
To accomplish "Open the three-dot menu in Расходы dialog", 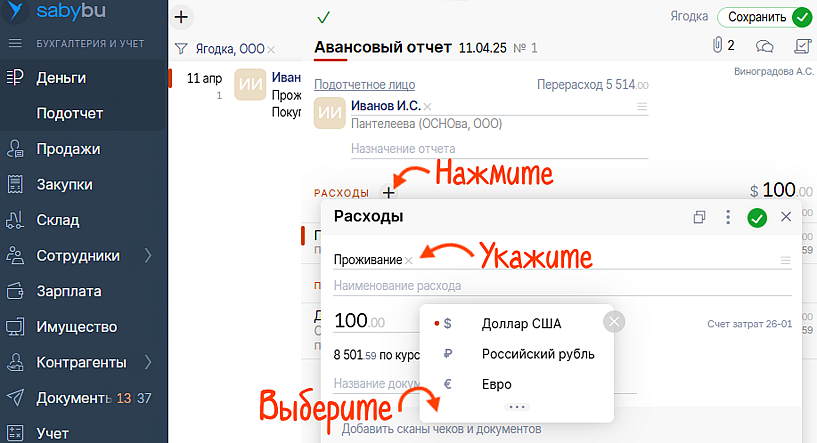I will [728, 217].
